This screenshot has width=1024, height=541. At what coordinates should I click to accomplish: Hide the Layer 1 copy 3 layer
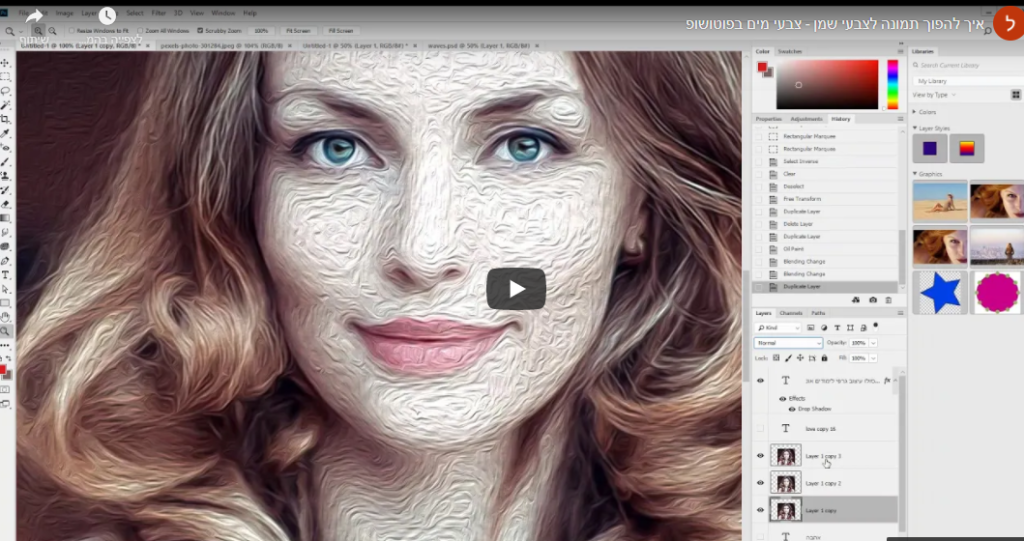click(x=760, y=456)
